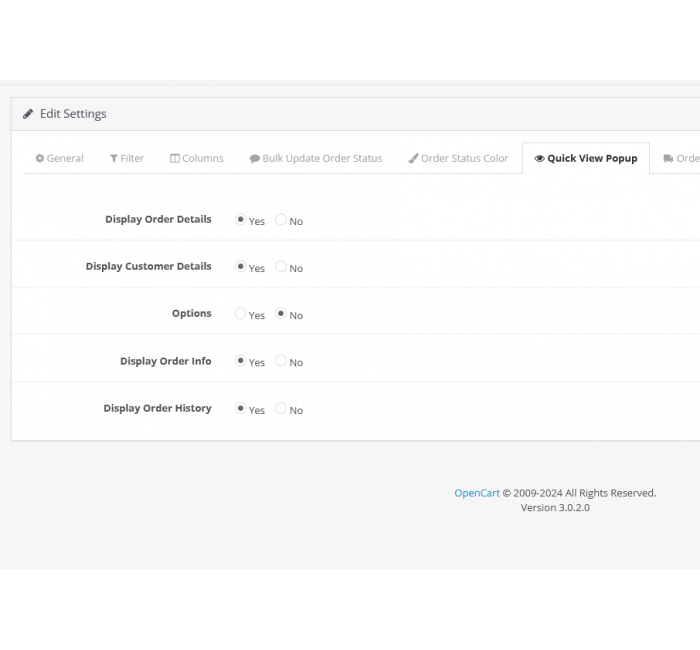Go to Bulk Update Order Status tab
Image resolution: width=700 pixels, height=650 pixels.
(x=316, y=158)
